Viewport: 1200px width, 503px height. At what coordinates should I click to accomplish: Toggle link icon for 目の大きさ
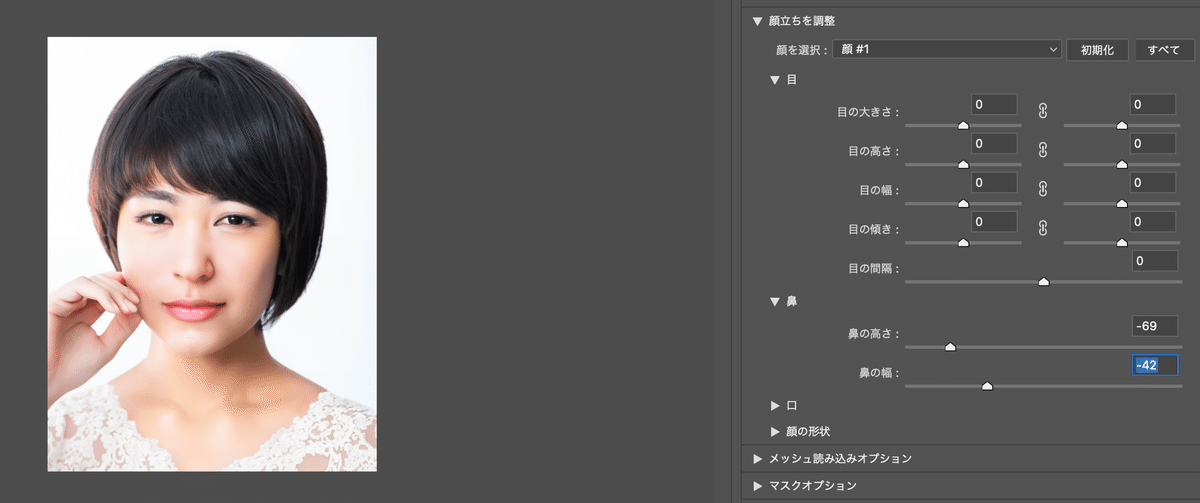pos(1041,109)
